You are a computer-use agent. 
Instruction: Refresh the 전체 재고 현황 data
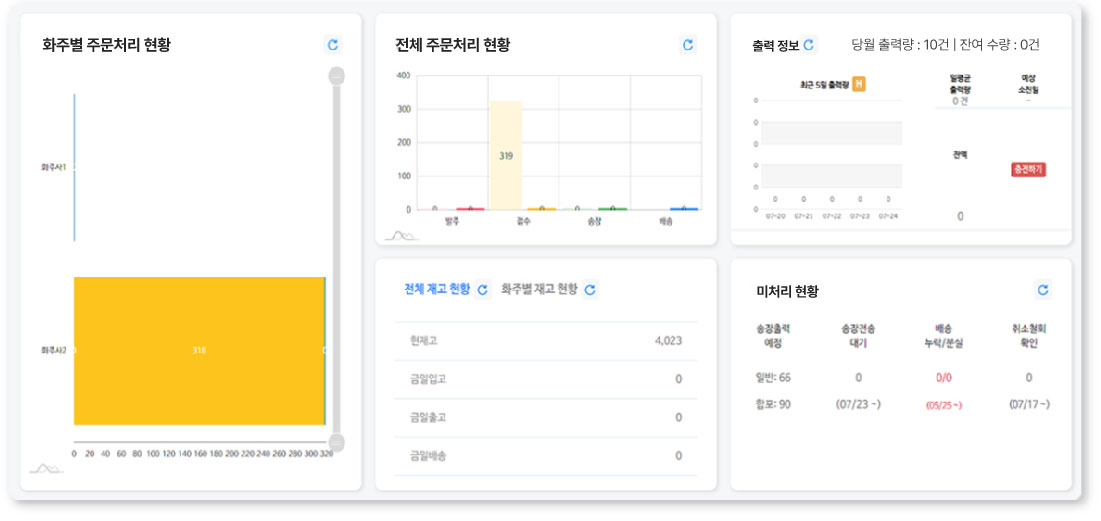(x=482, y=289)
